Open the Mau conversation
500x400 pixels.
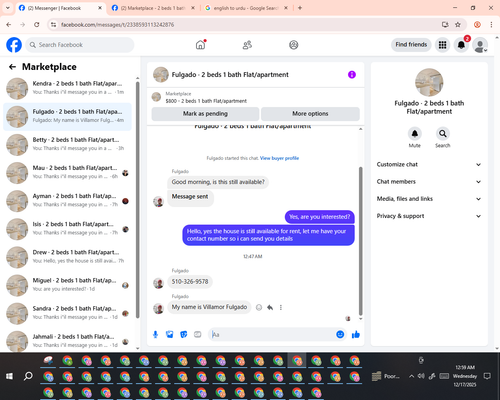[x=67, y=173]
